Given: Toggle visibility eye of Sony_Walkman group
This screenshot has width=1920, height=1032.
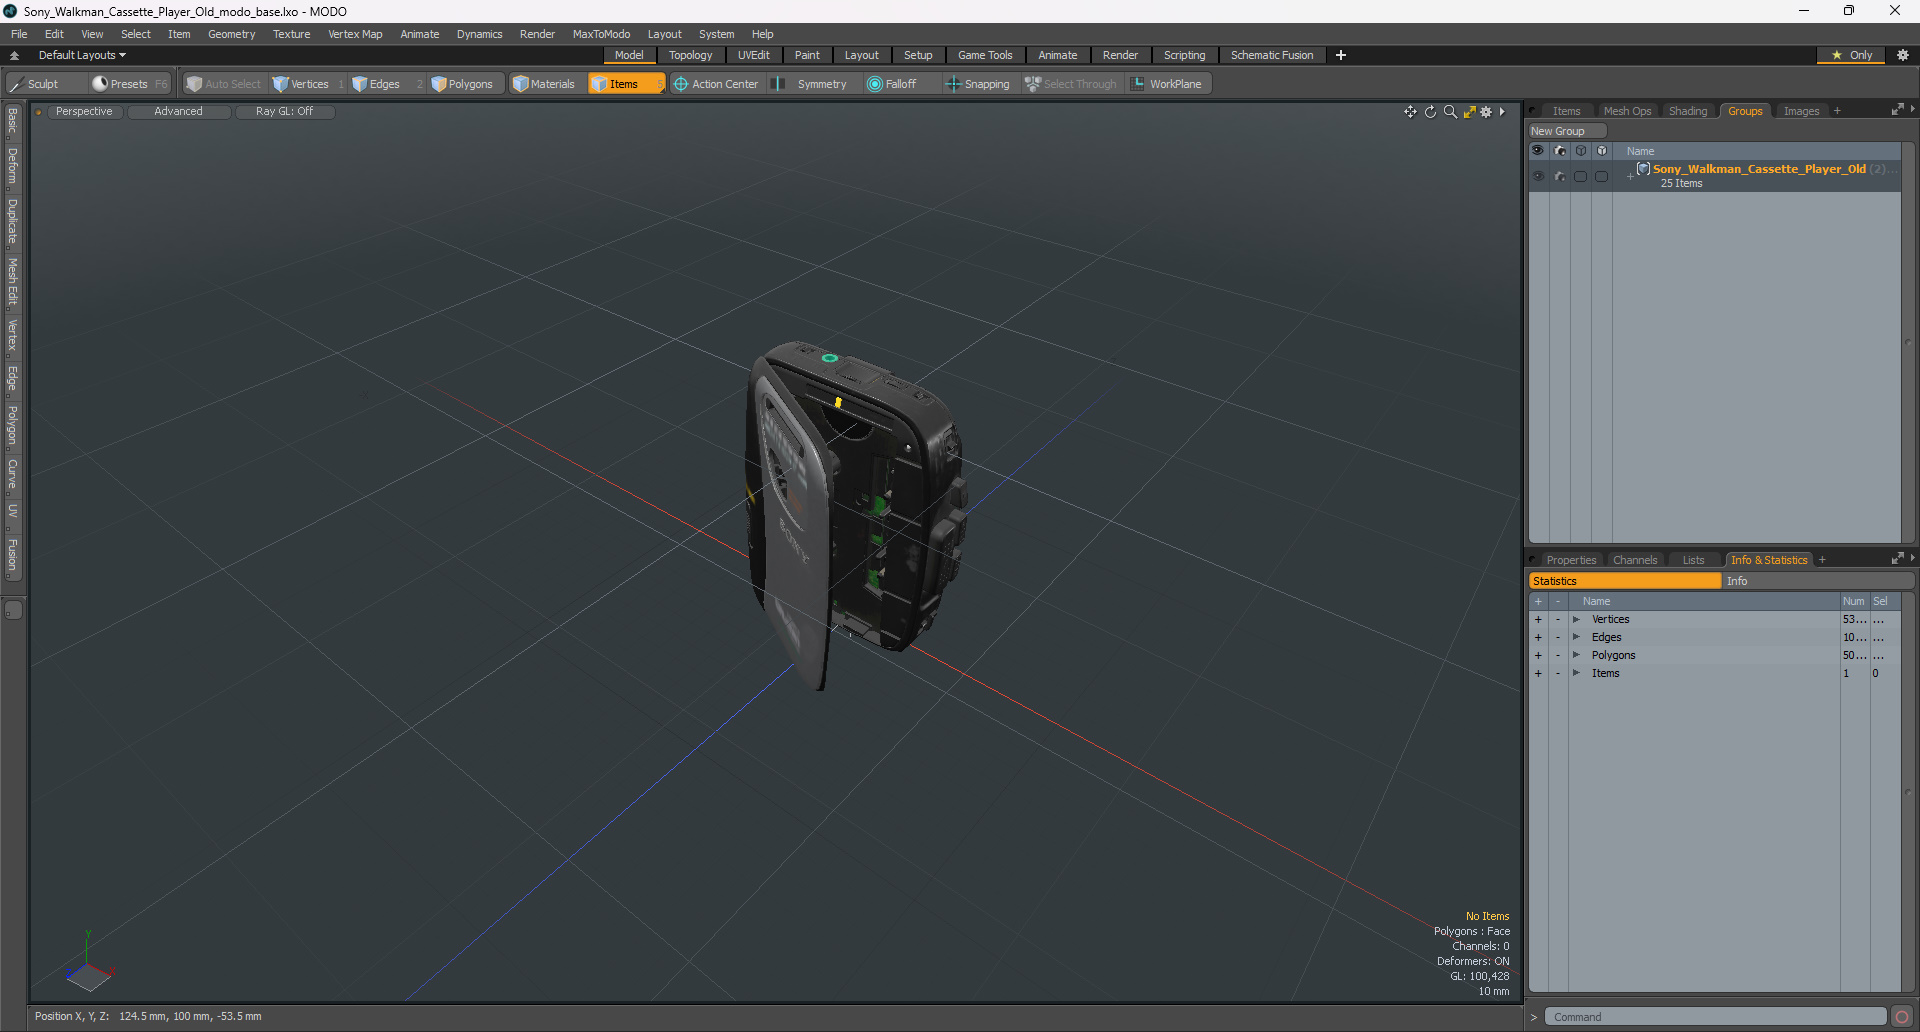Looking at the screenshot, I should [x=1538, y=176].
